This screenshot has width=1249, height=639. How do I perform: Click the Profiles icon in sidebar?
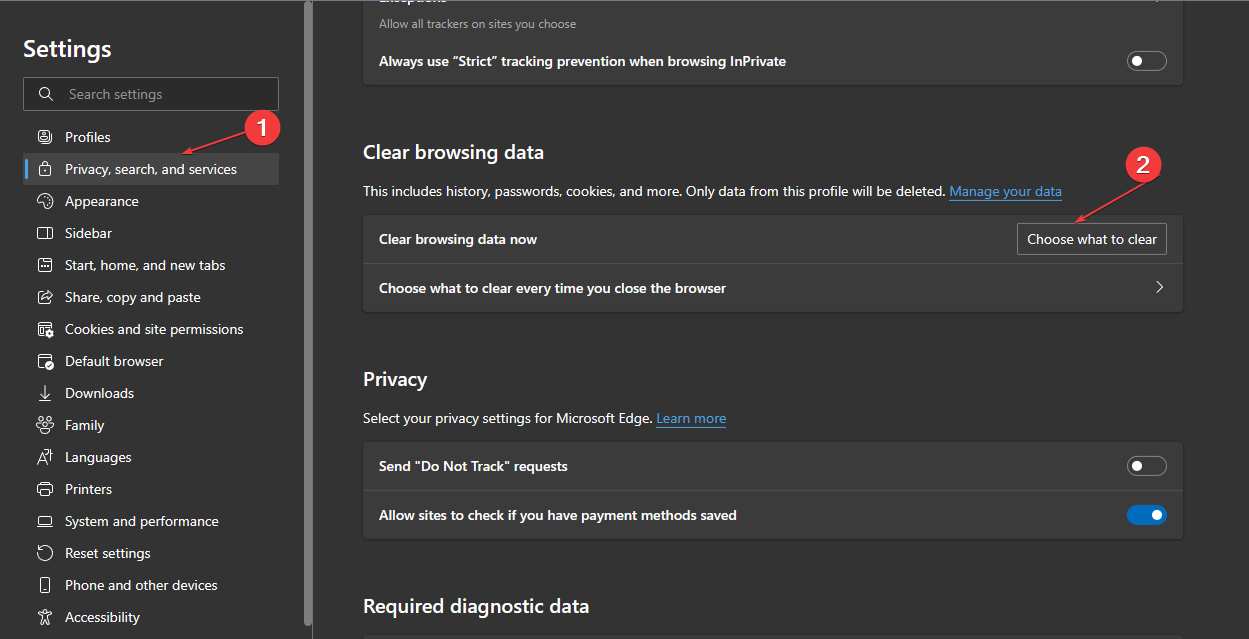tap(44, 137)
